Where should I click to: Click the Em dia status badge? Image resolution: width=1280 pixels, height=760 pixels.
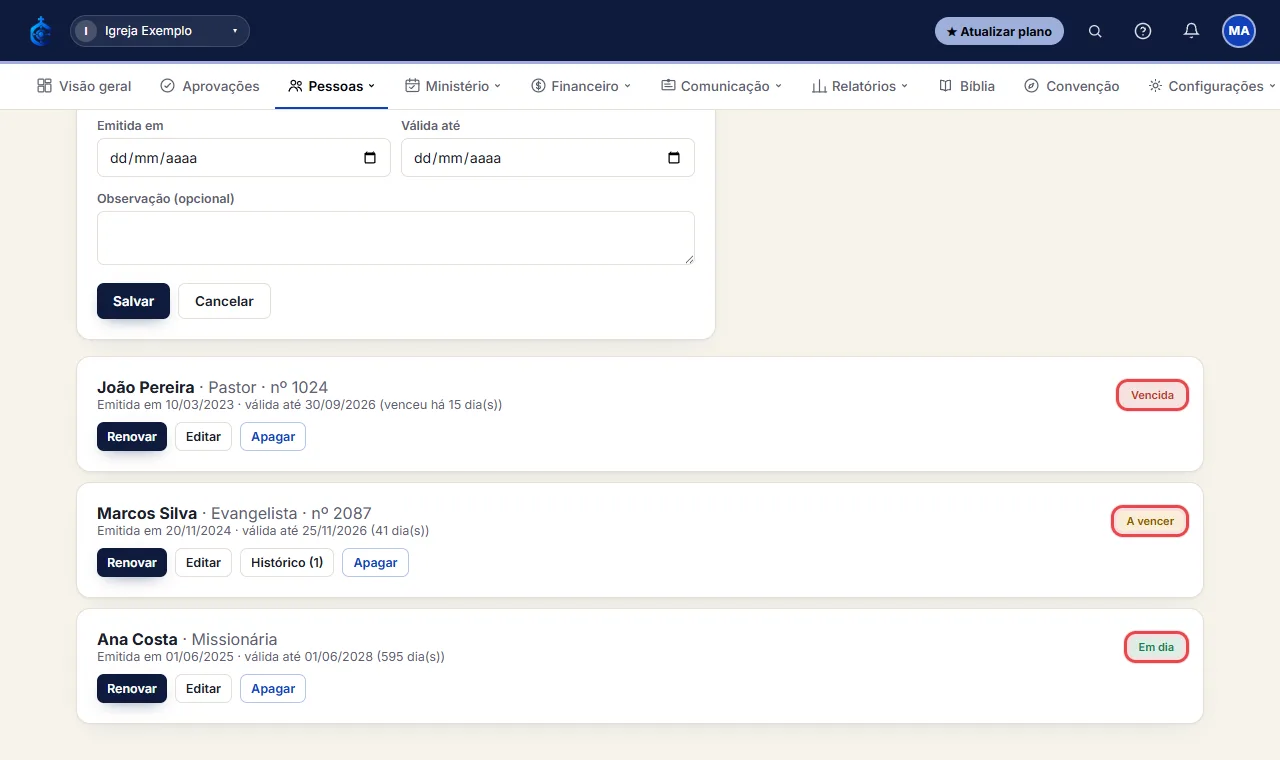click(x=1156, y=647)
